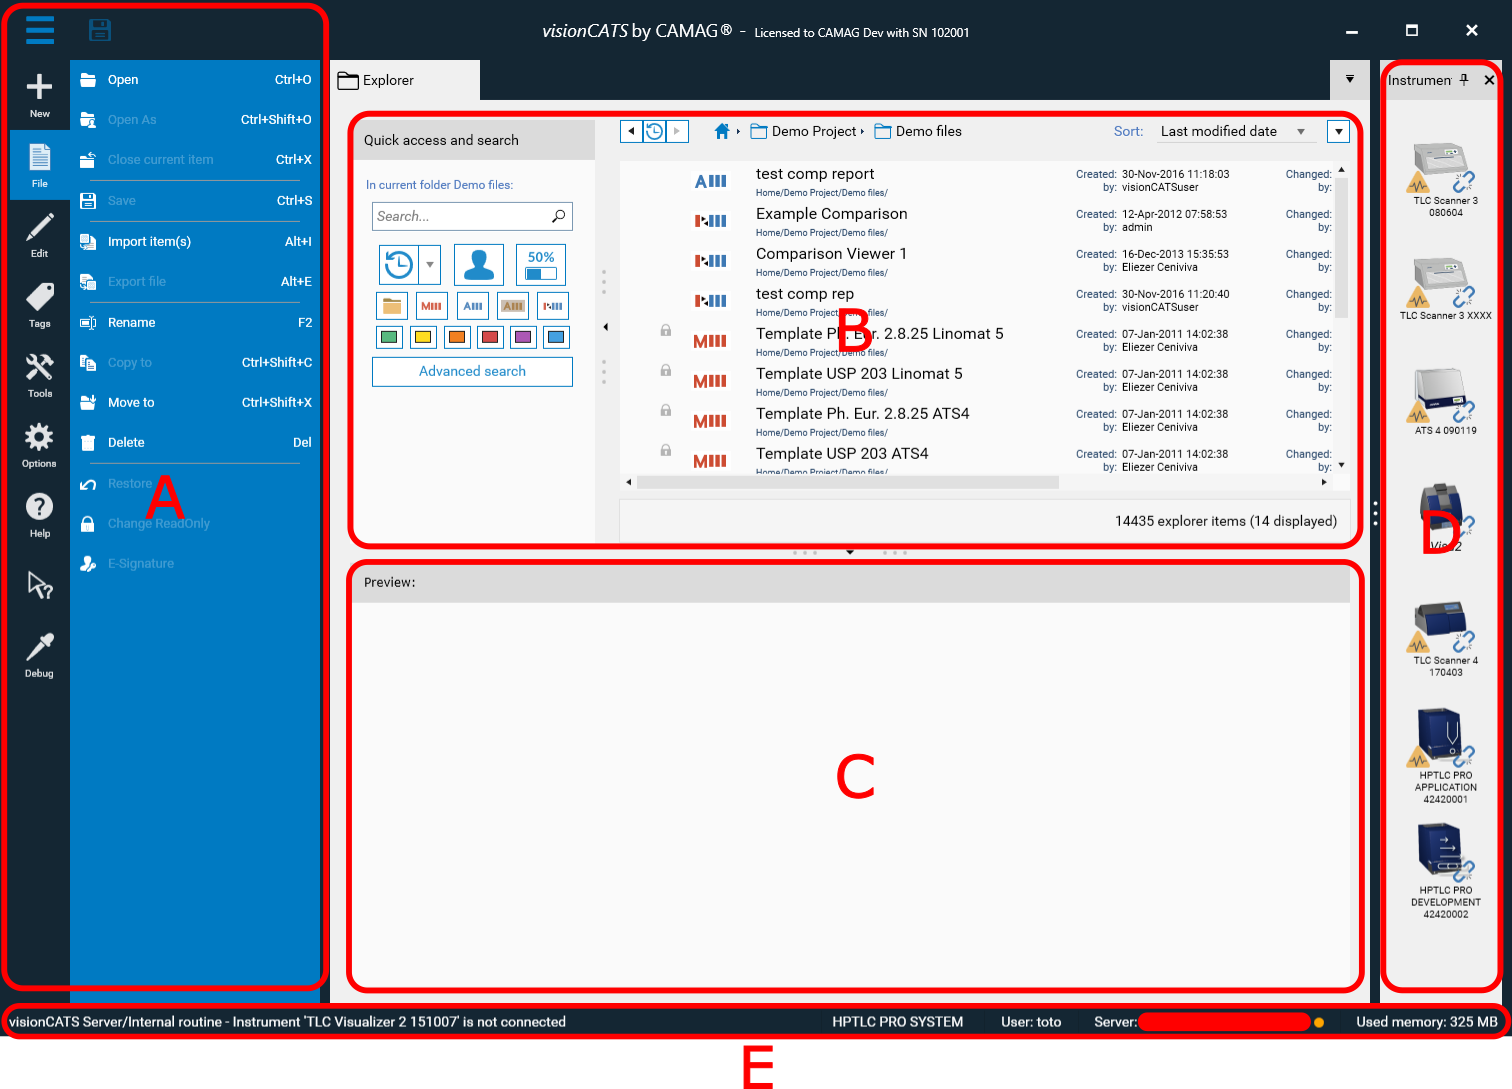Toggle the comparison file type filter
The height and width of the screenshot is (1089, 1512).
(553, 306)
